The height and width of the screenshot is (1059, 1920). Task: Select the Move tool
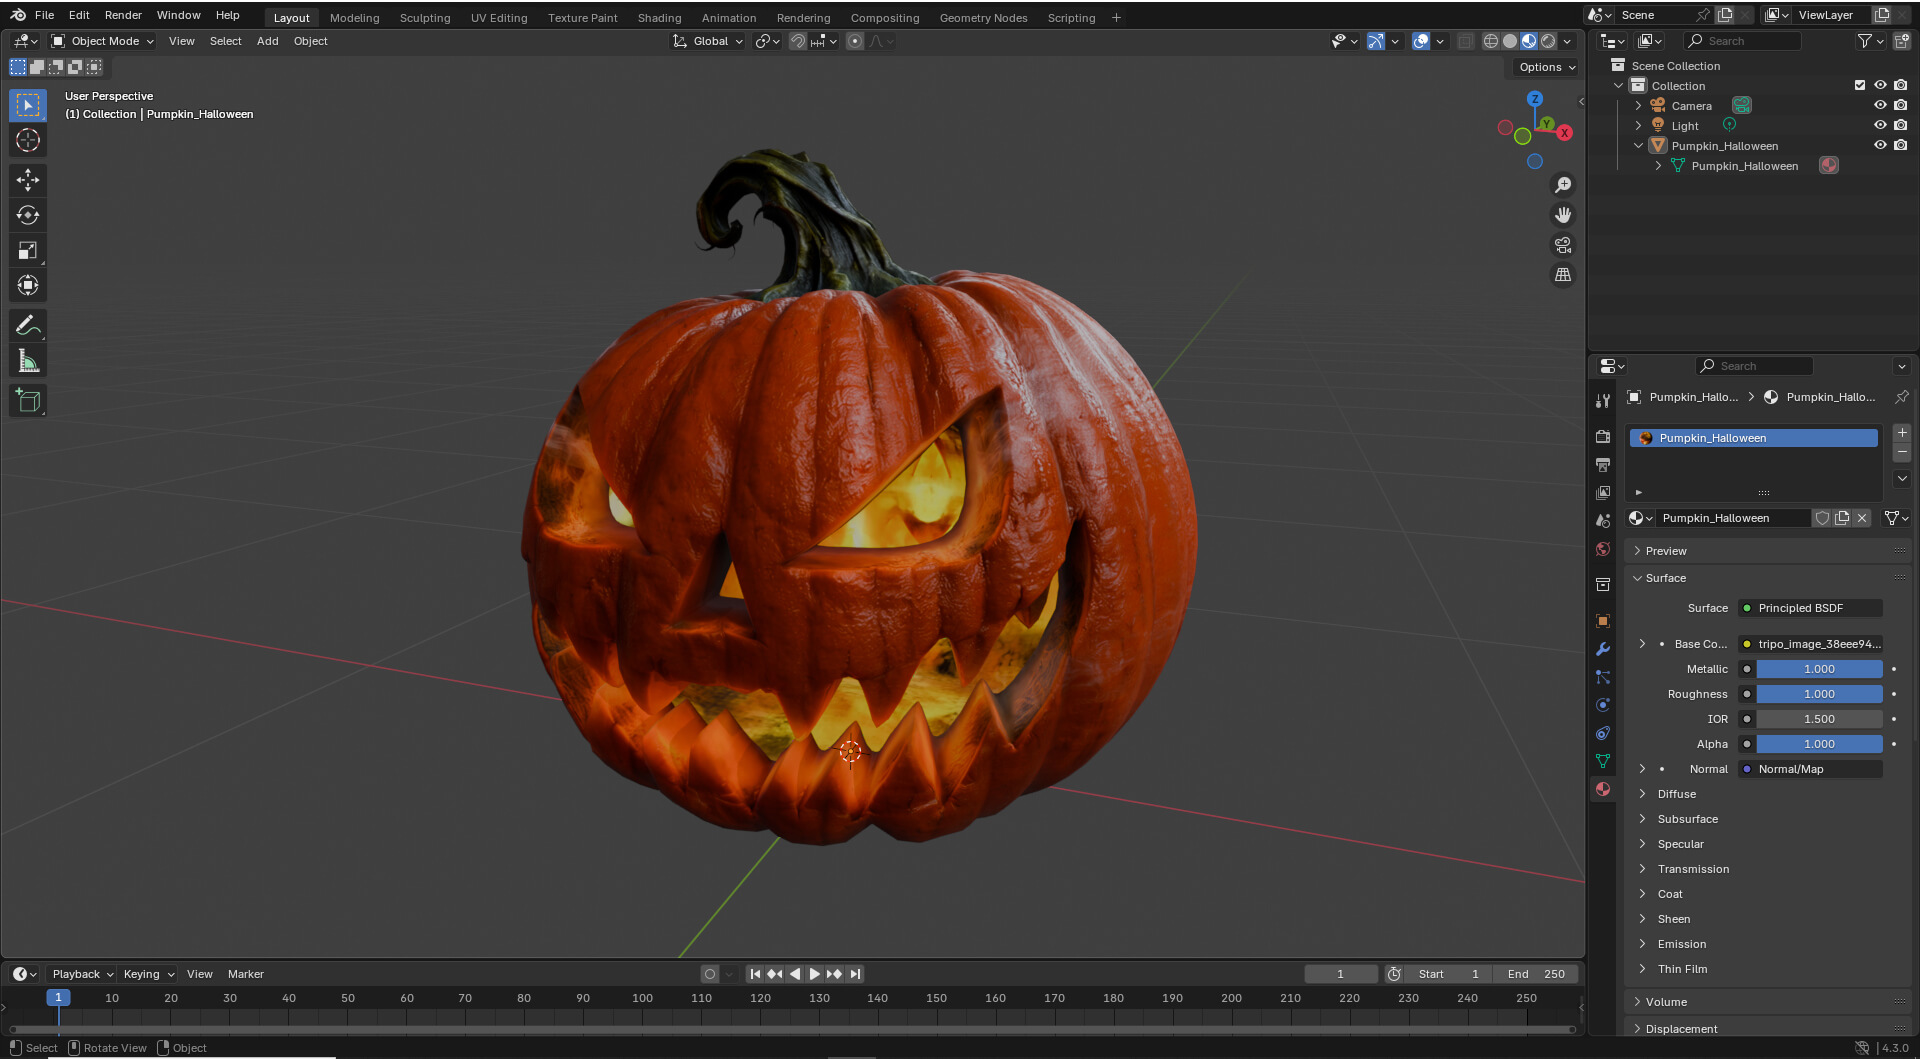(28, 180)
